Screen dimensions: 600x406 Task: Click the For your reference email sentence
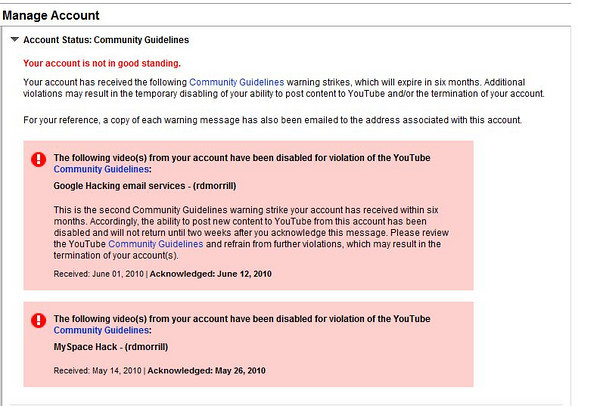pos(272,120)
